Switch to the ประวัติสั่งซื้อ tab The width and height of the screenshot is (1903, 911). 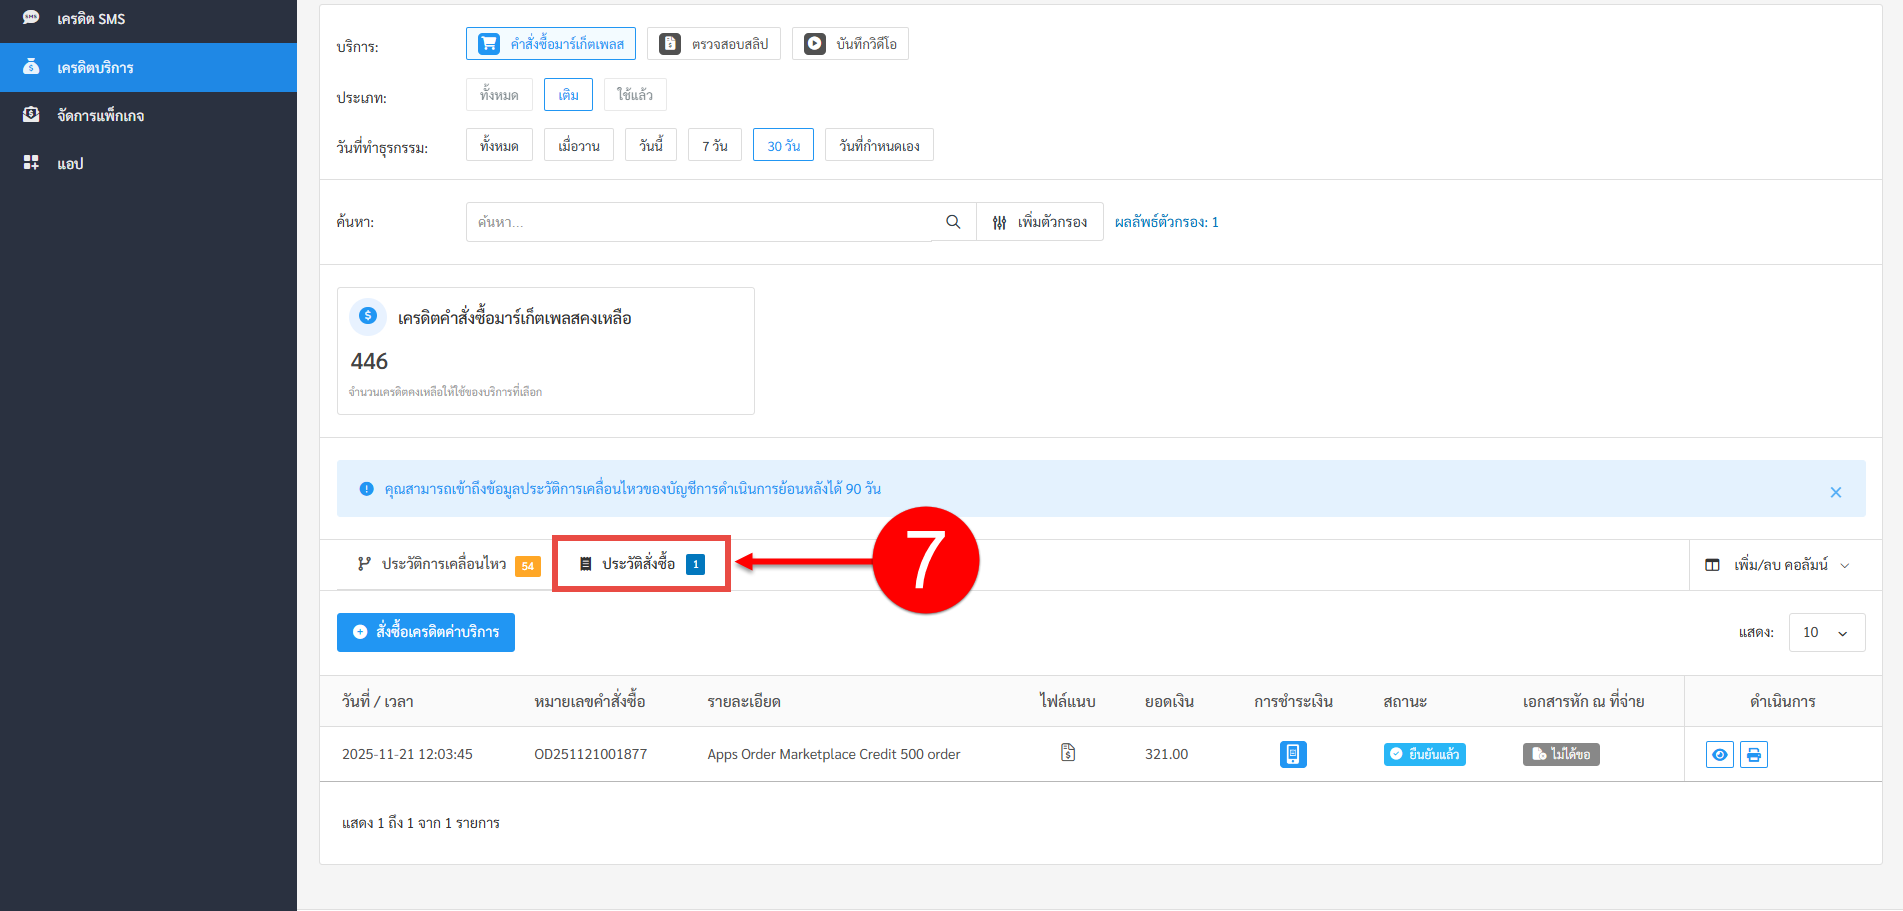pyautogui.click(x=640, y=564)
